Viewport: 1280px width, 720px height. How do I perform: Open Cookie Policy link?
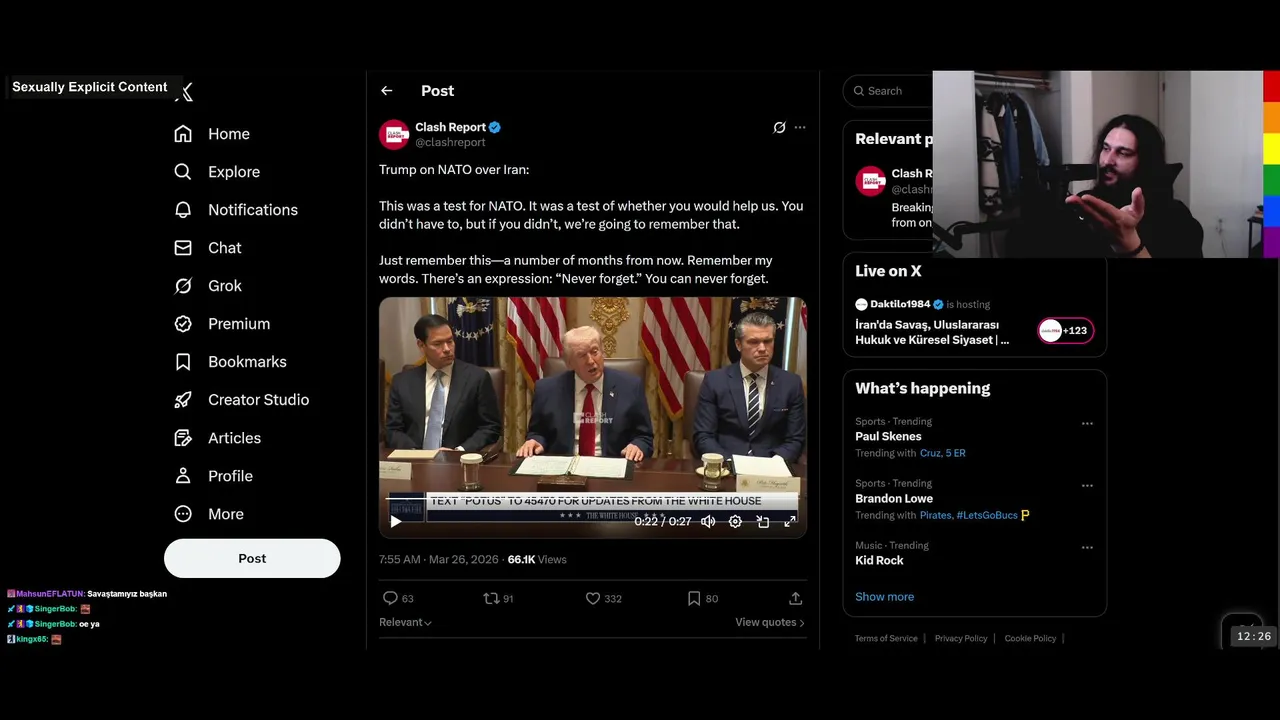[x=1030, y=638]
